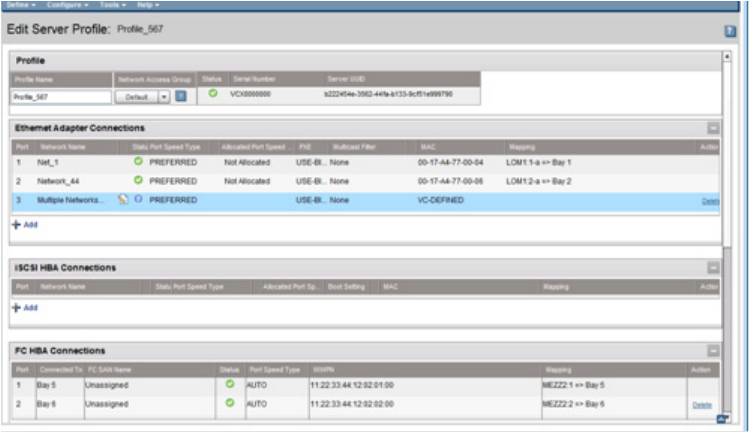
Task: Select the Net_1 network name cell
Action: 48,163
